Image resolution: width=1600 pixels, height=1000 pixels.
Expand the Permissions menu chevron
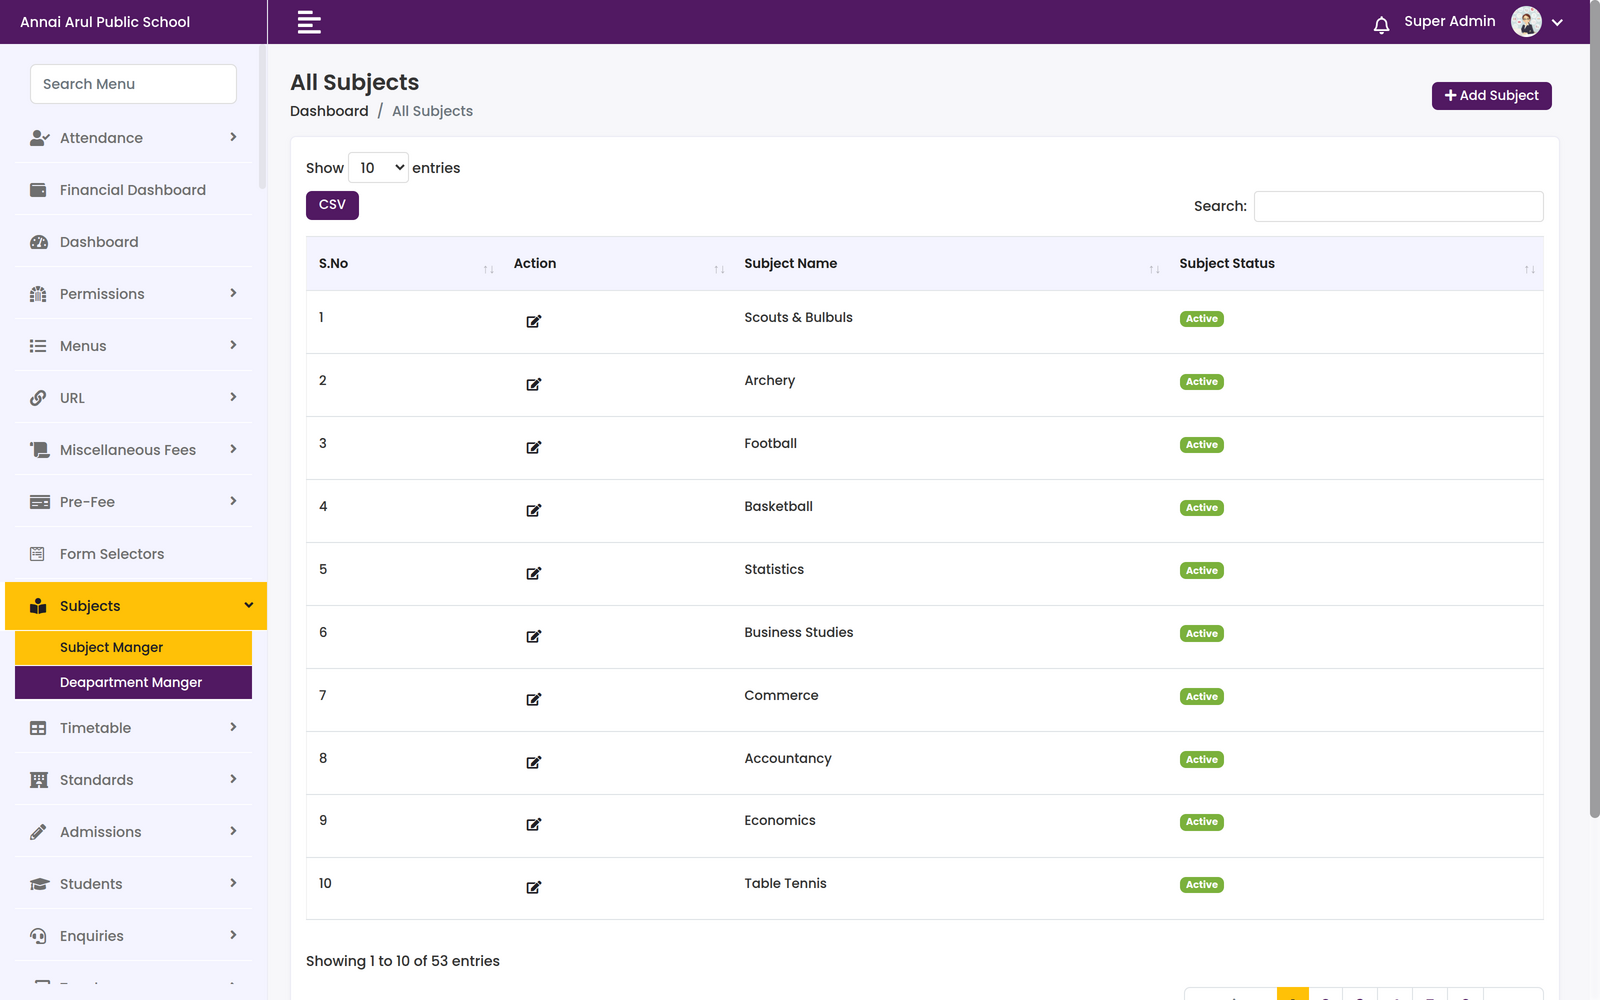233,293
